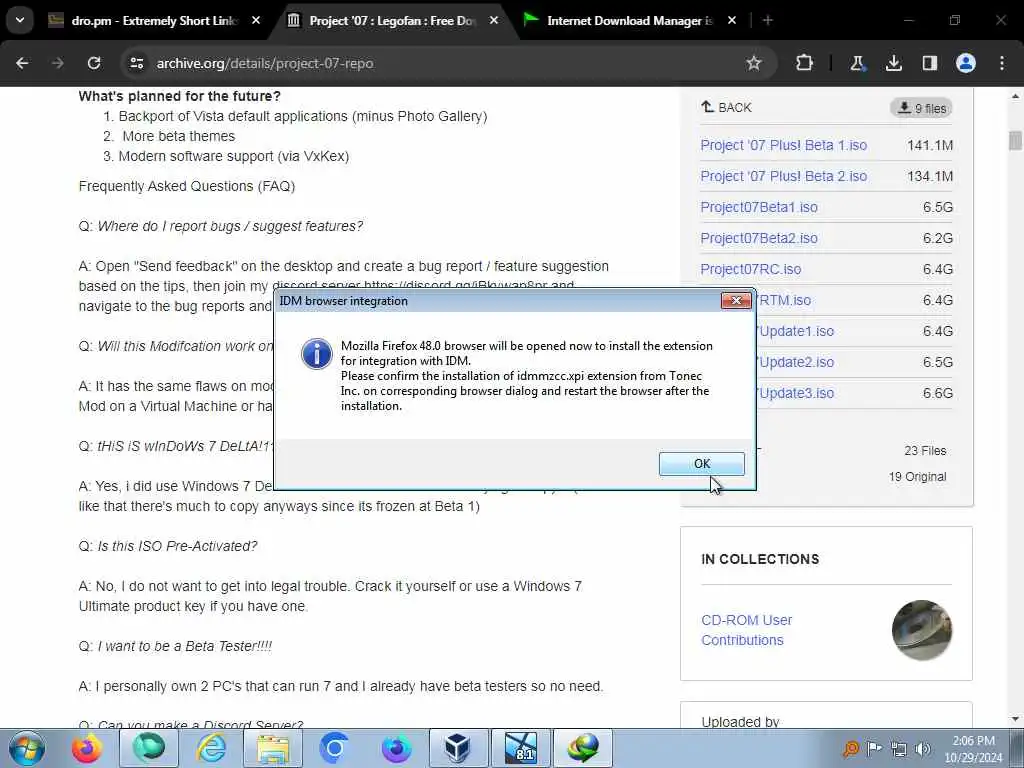Open the Windows Start menu
Image resolution: width=1024 pixels, height=768 pixels.
coord(27,748)
